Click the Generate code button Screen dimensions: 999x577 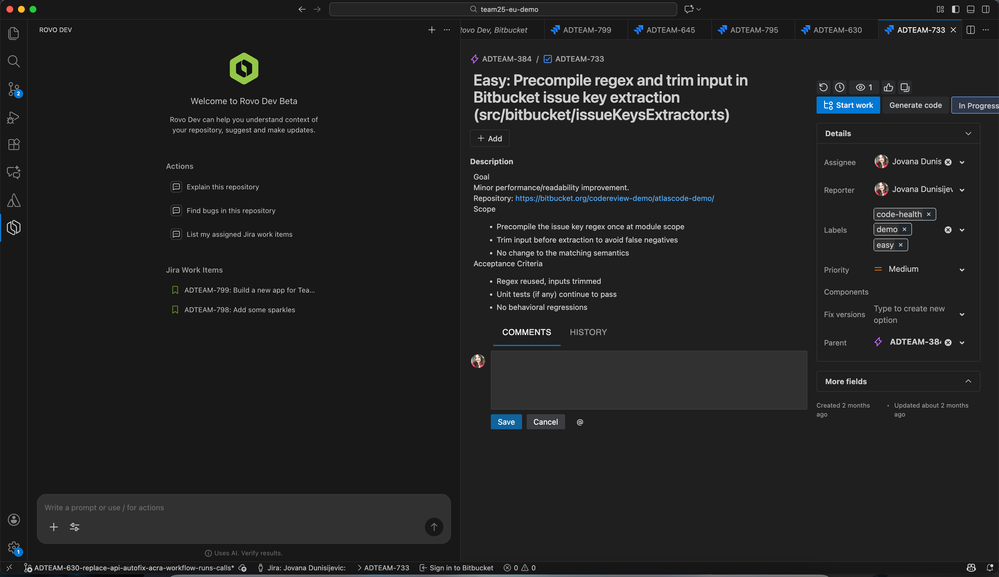915,104
